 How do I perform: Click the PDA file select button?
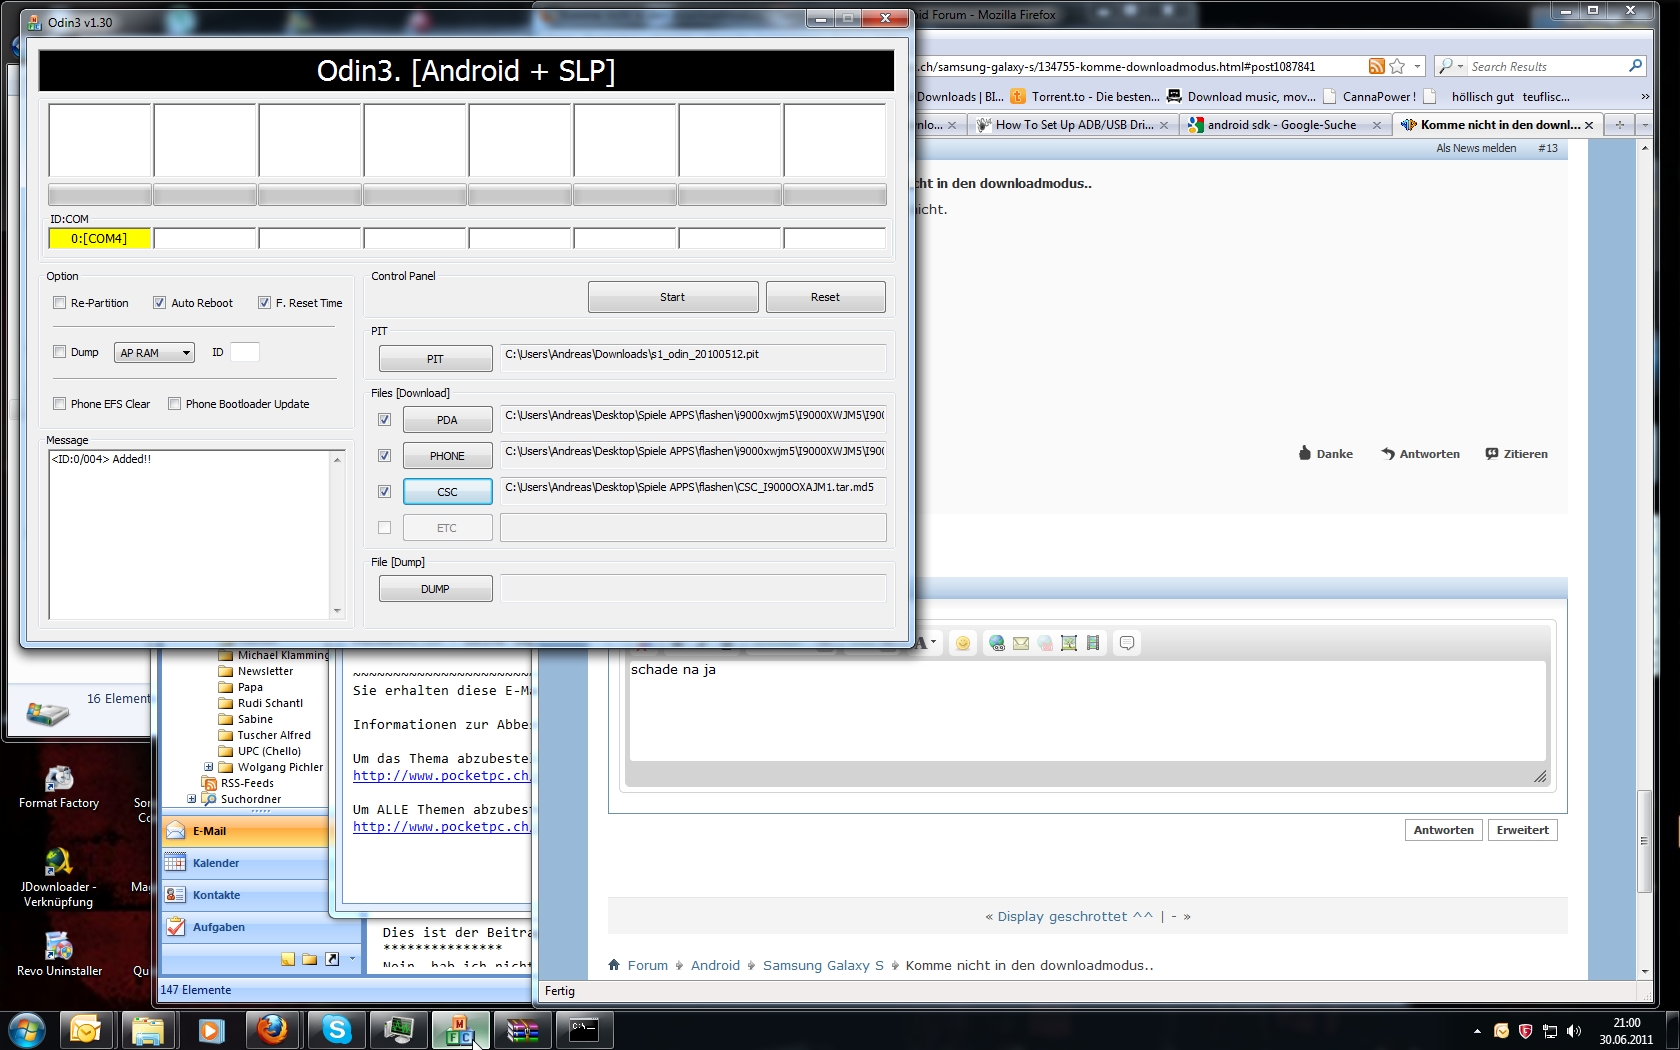point(447,420)
